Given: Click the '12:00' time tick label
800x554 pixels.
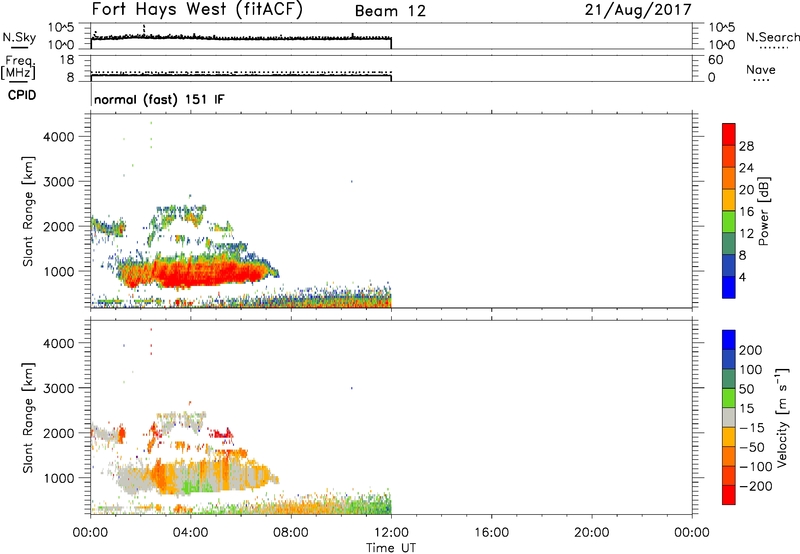Looking at the screenshot, I should tap(391, 533).
